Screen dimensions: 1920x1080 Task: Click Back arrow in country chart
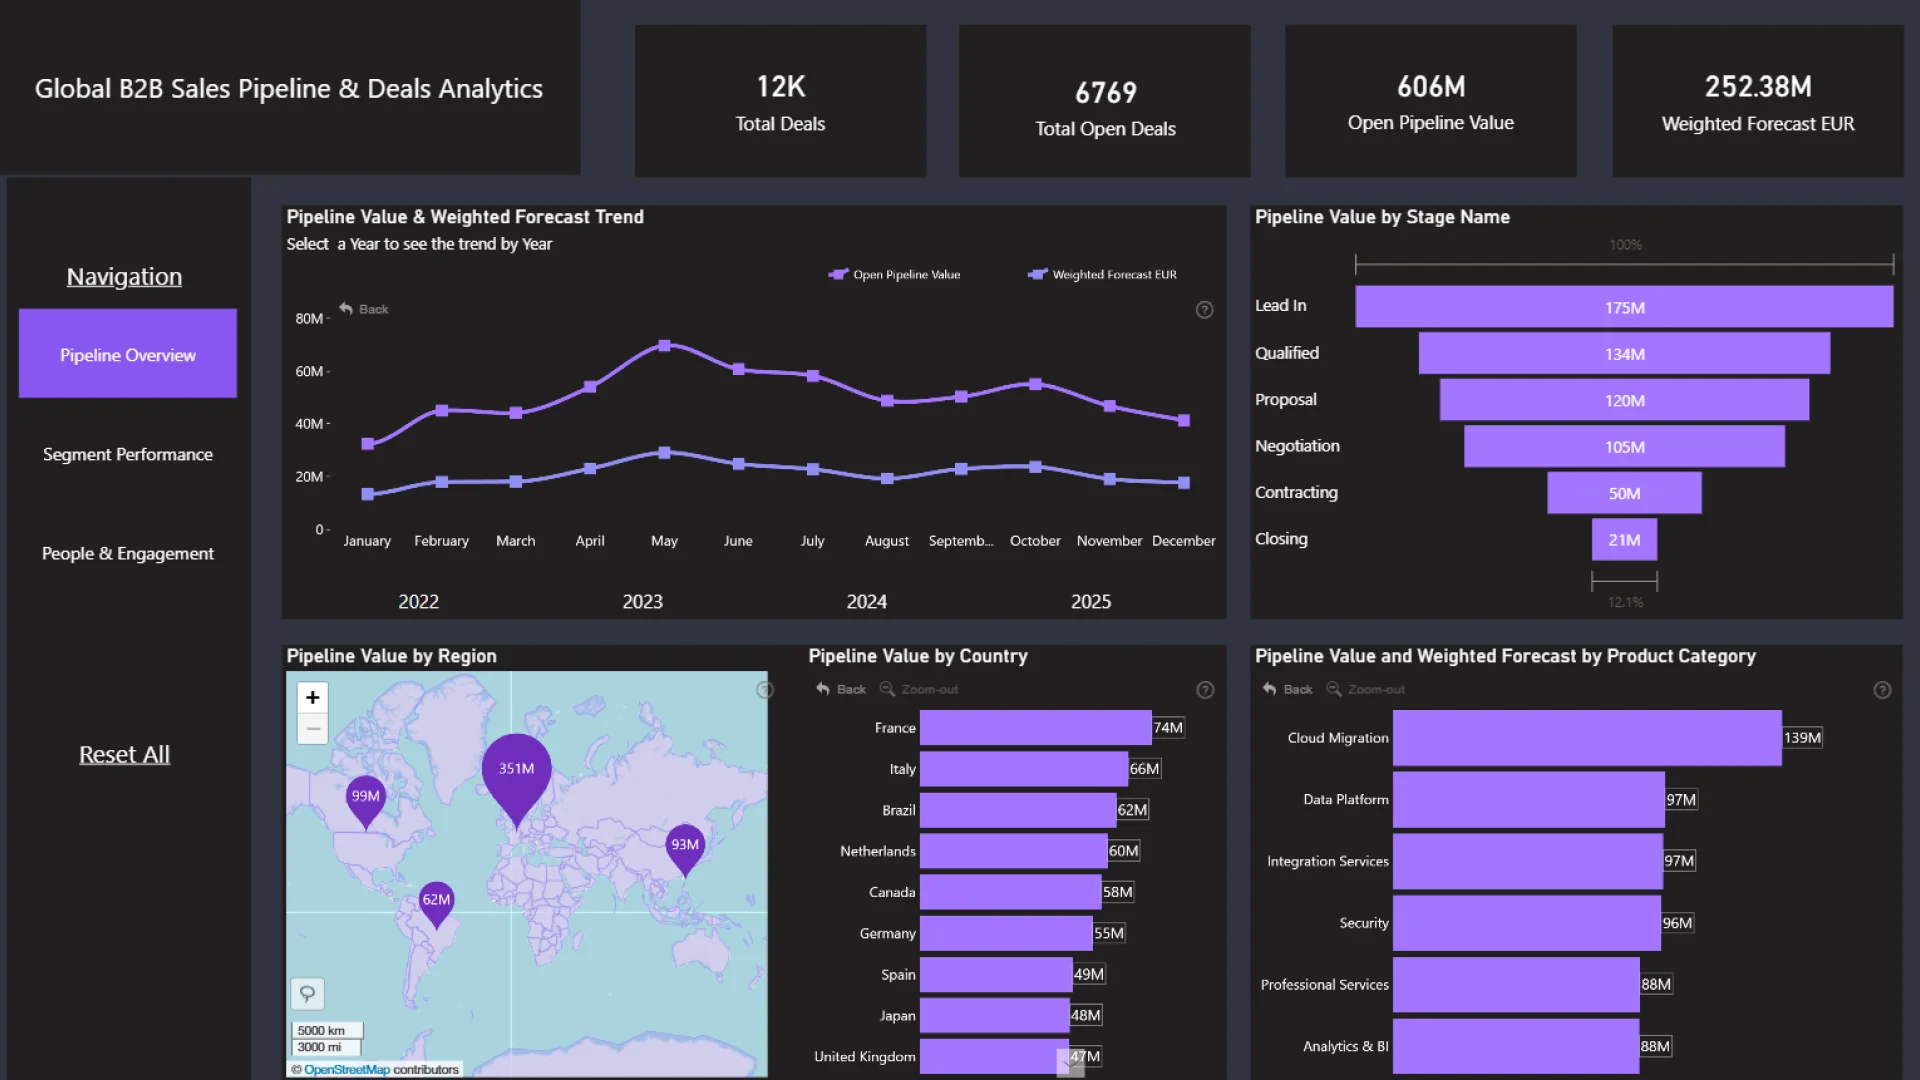click(x=823, y=689)
